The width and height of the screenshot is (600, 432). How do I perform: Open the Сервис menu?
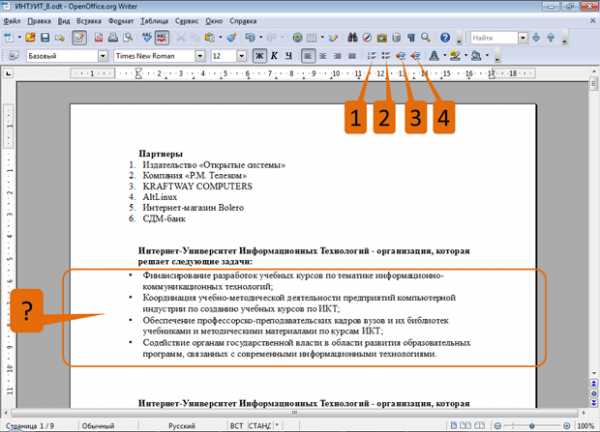[x=187, y=21]
